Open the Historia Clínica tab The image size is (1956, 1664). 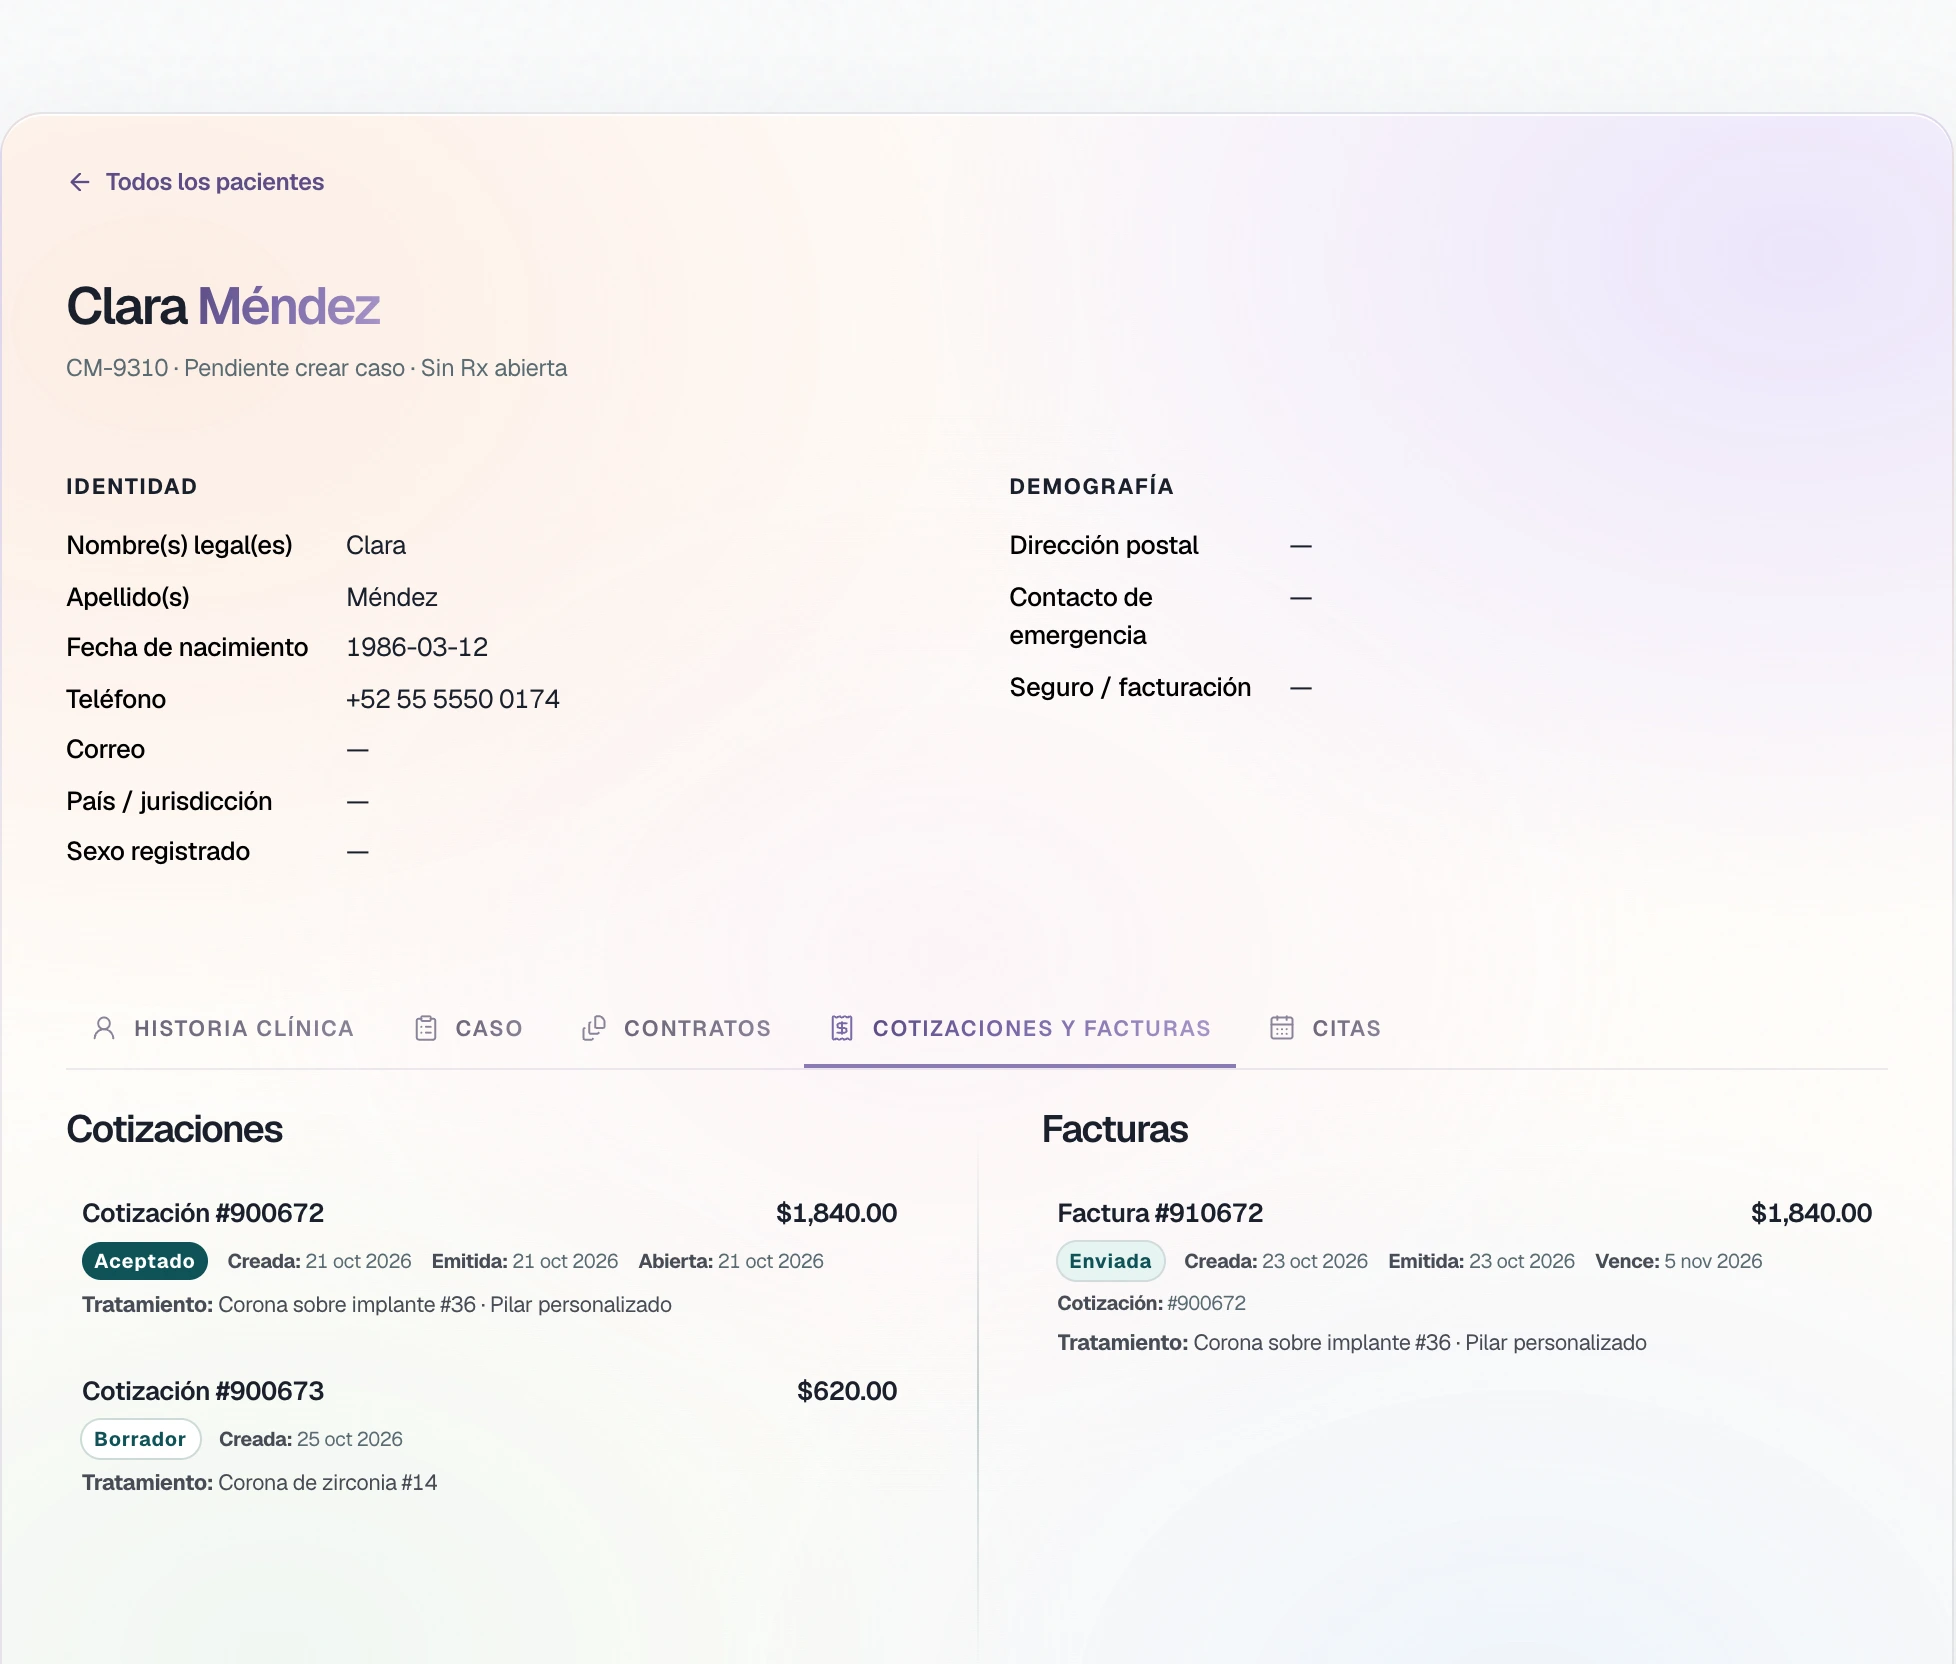pos(223,1028)
